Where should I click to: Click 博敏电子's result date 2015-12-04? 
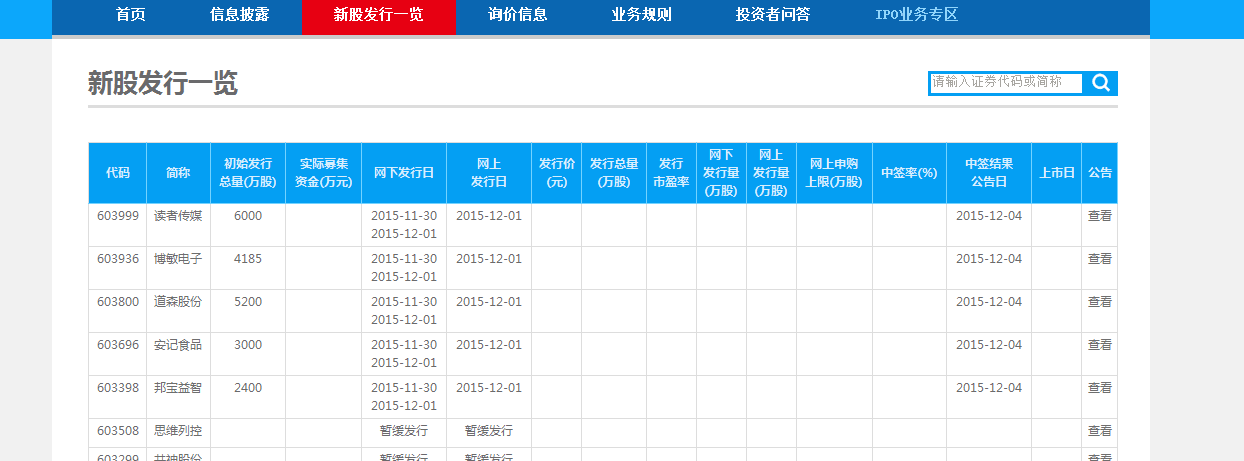[x=989, y=259]
